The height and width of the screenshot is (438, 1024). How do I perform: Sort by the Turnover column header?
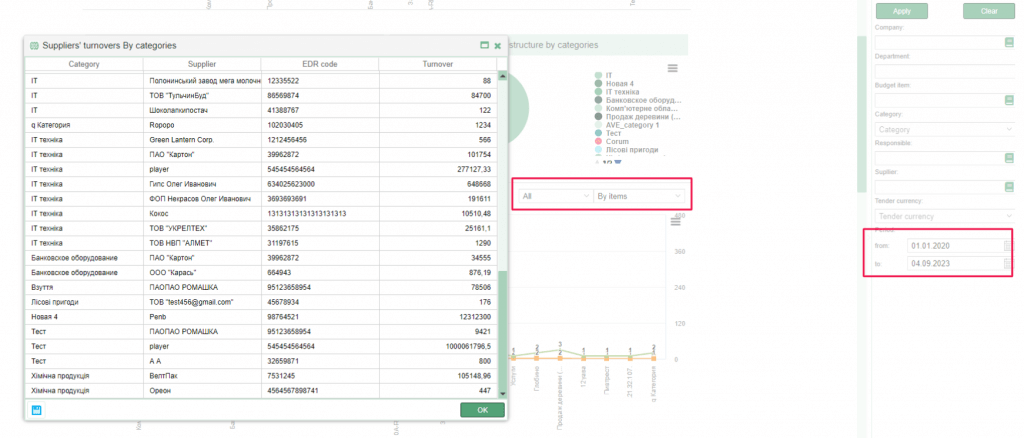(437, 65)
